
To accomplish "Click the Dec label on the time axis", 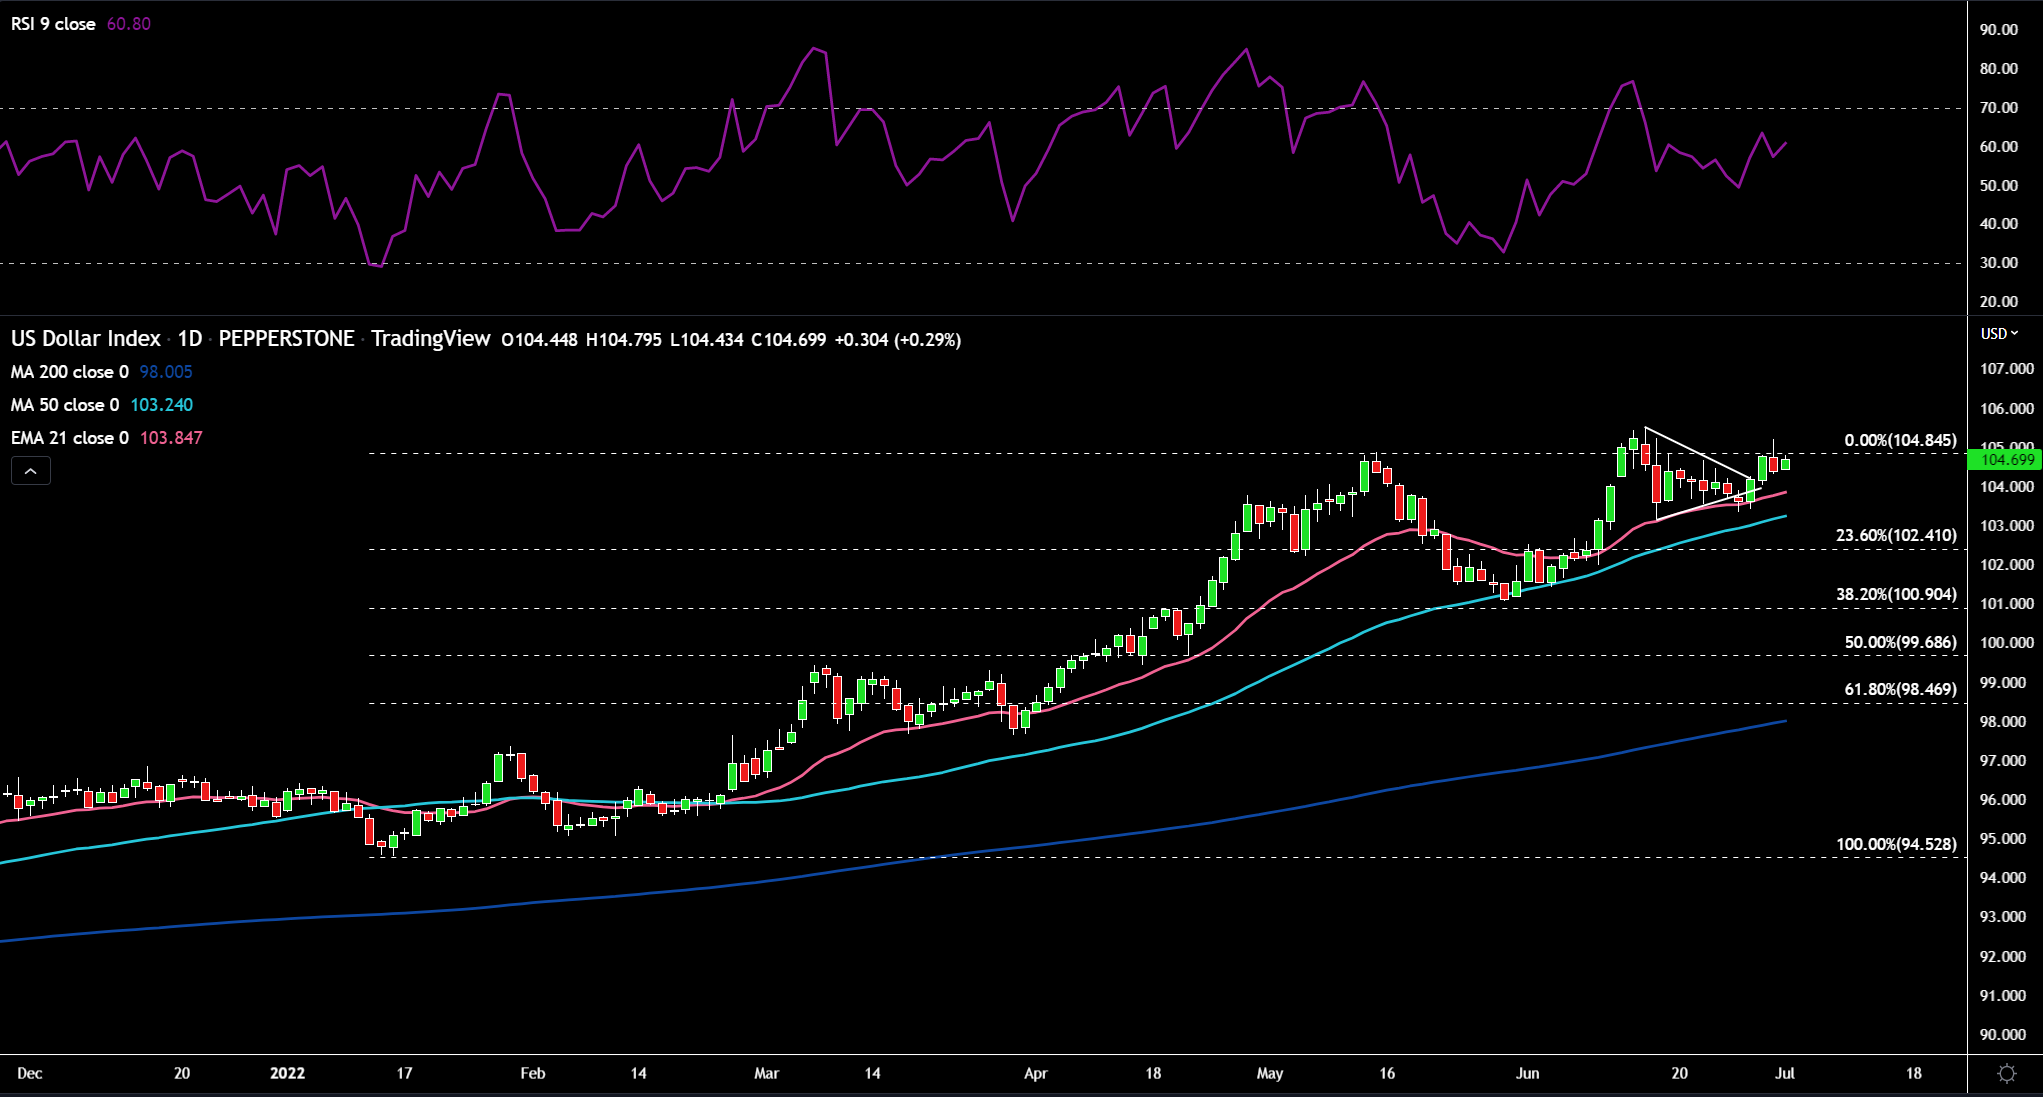I will (x=30, y=1073).
